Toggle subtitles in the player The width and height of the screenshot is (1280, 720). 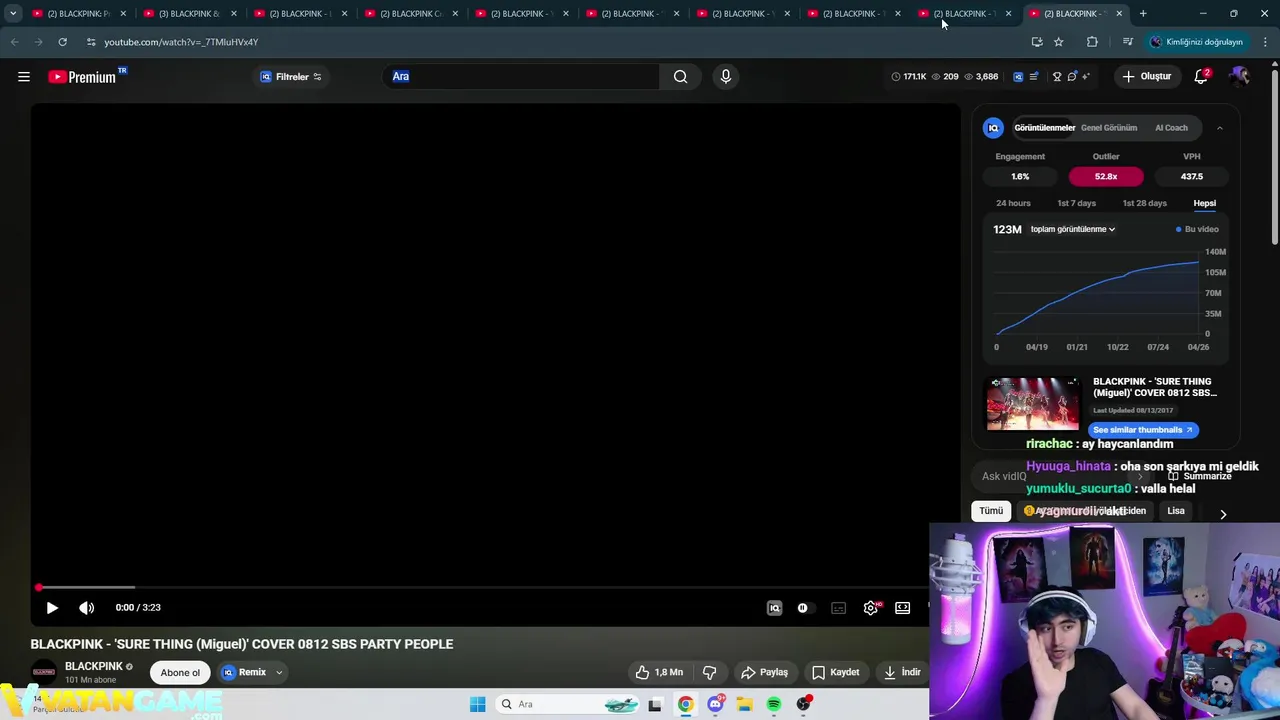[838, 607]
